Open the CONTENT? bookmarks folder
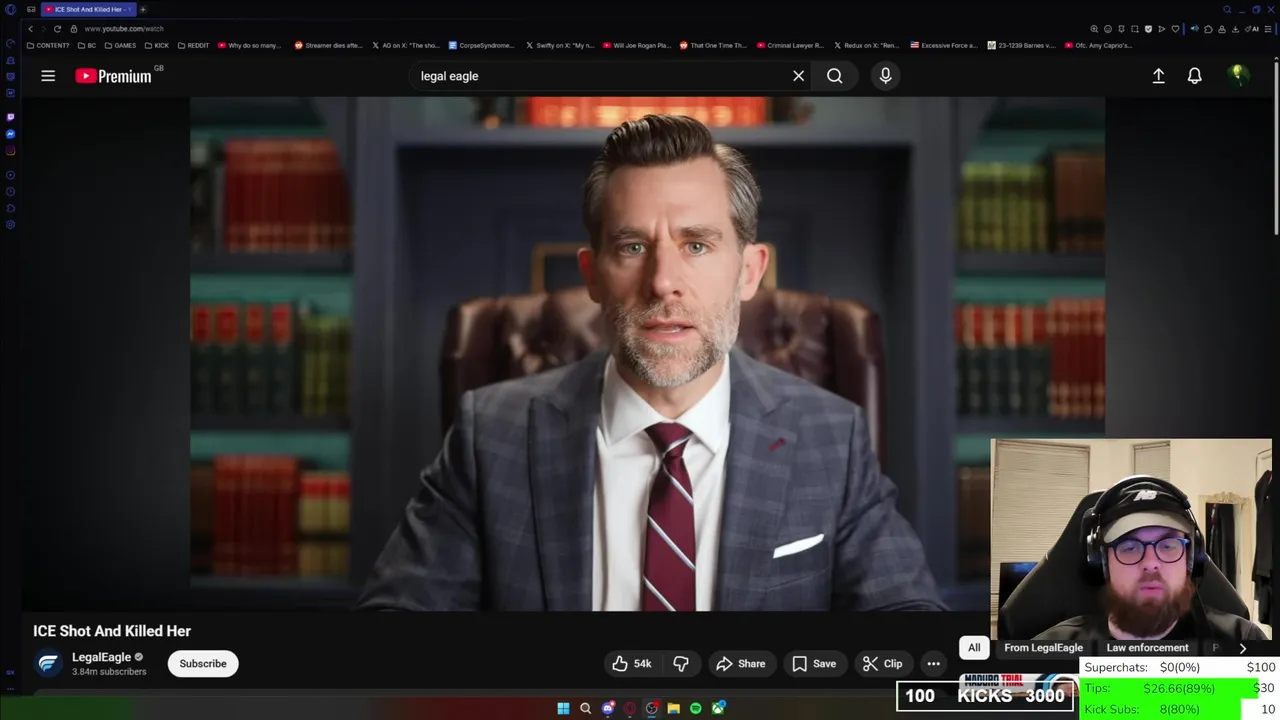This screenshot has height=720, width=1280. click(48, 45)
